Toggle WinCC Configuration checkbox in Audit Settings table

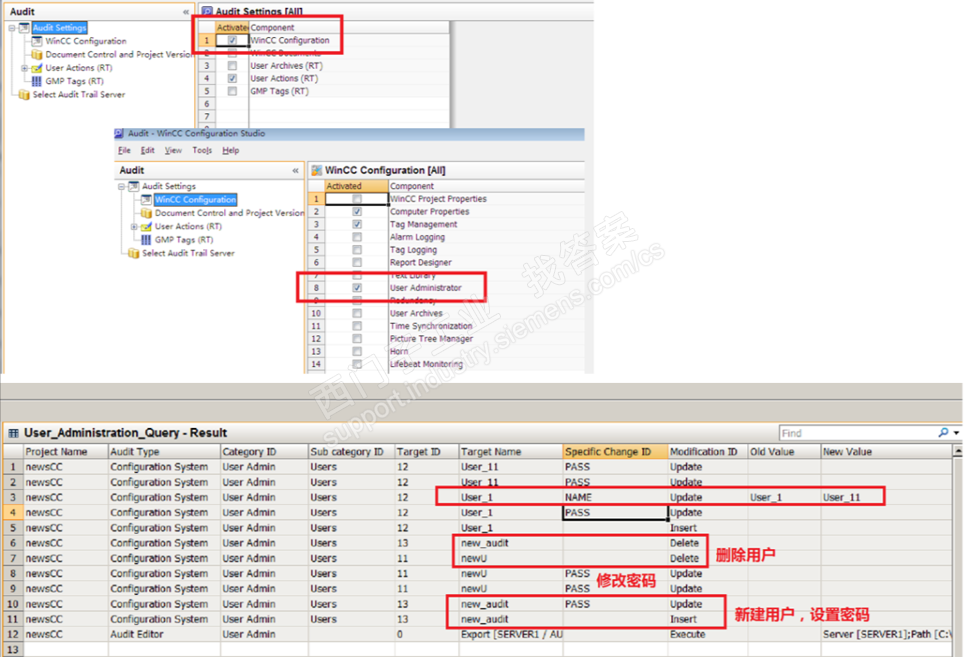232,40
